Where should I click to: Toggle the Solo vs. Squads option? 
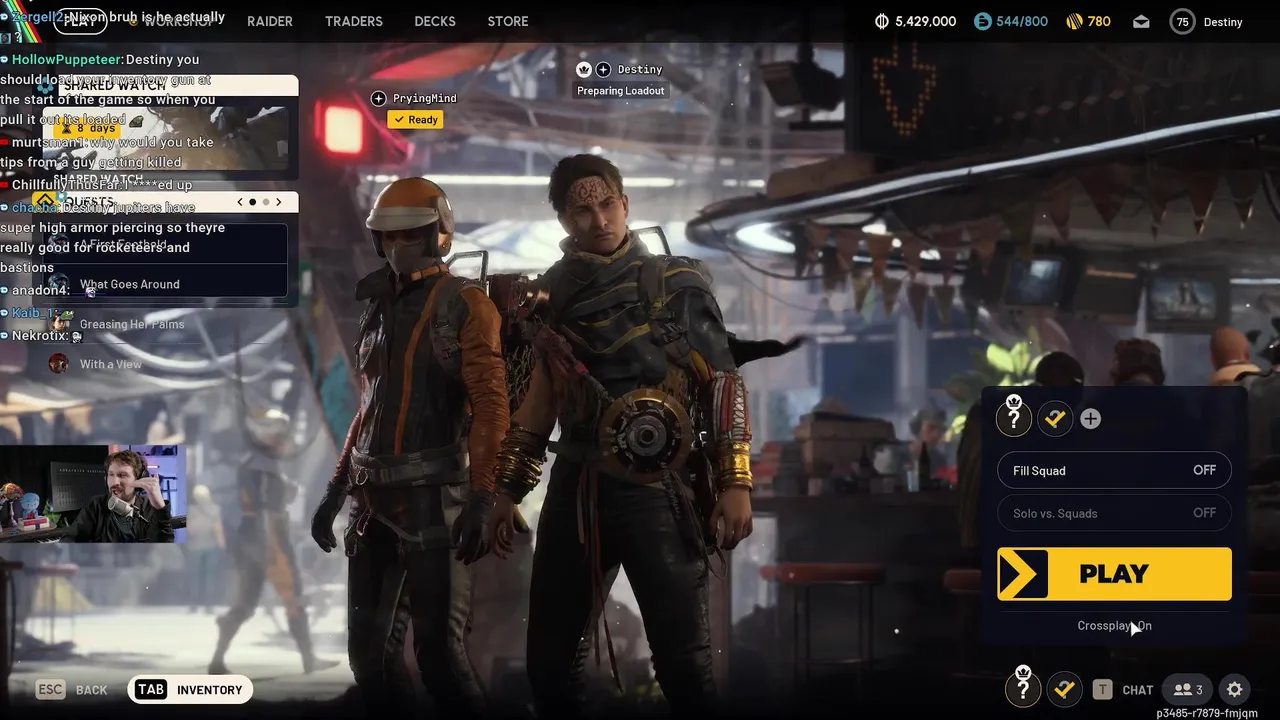pyautogui.click(x=1114, y=513)
